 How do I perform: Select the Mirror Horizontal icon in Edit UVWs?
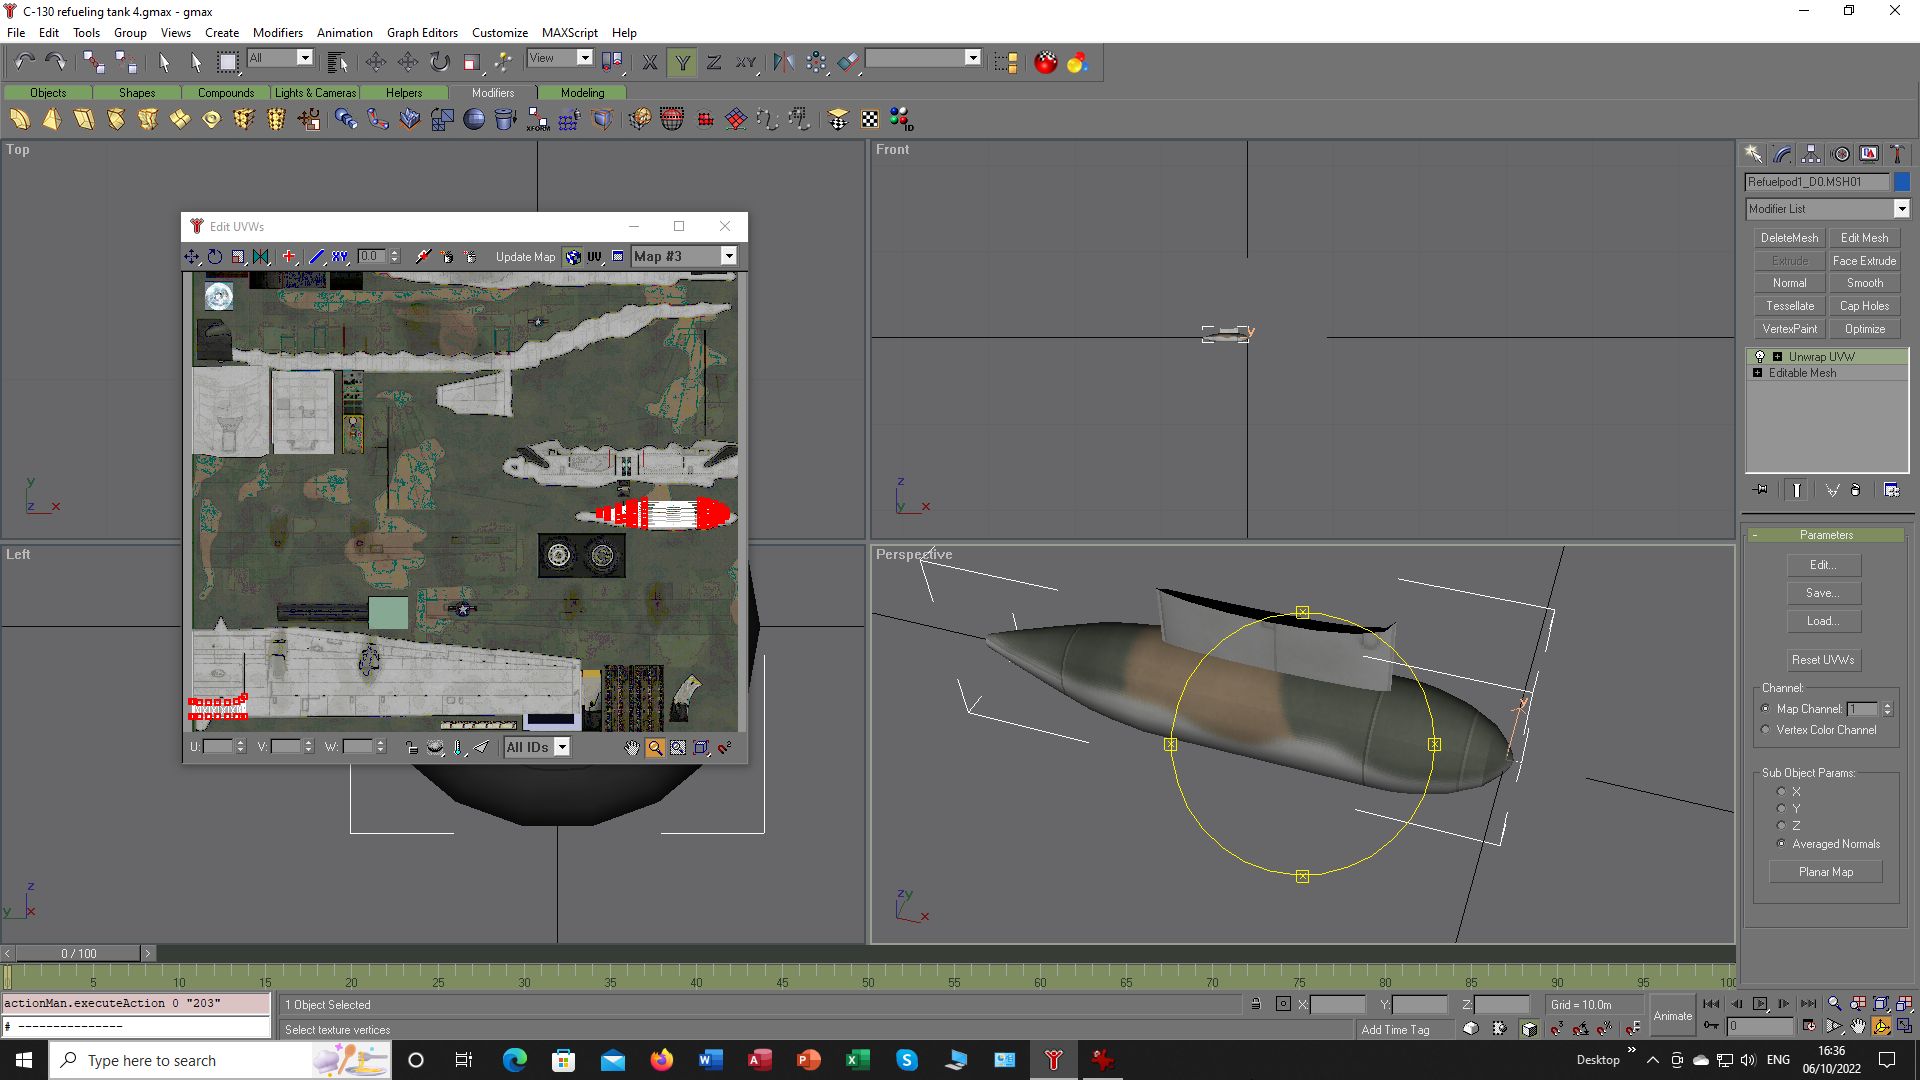261,257
